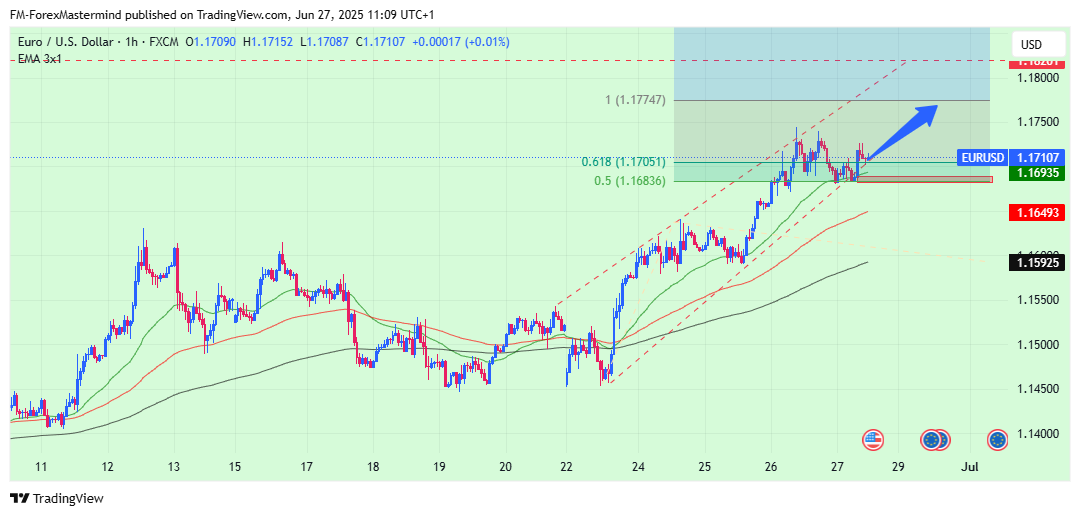1080x516 pixels.
Task: Click the date label 26 on time axis
Action: (x=771, y=467)
